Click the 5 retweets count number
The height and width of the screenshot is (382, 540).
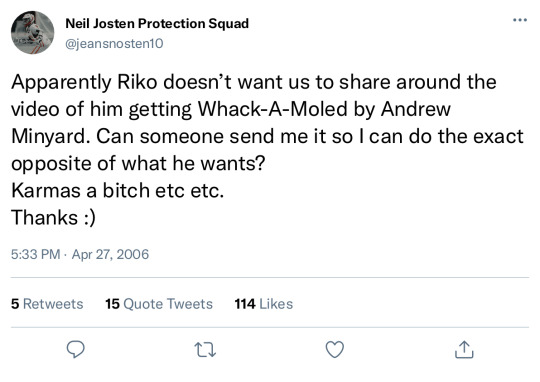15,304
